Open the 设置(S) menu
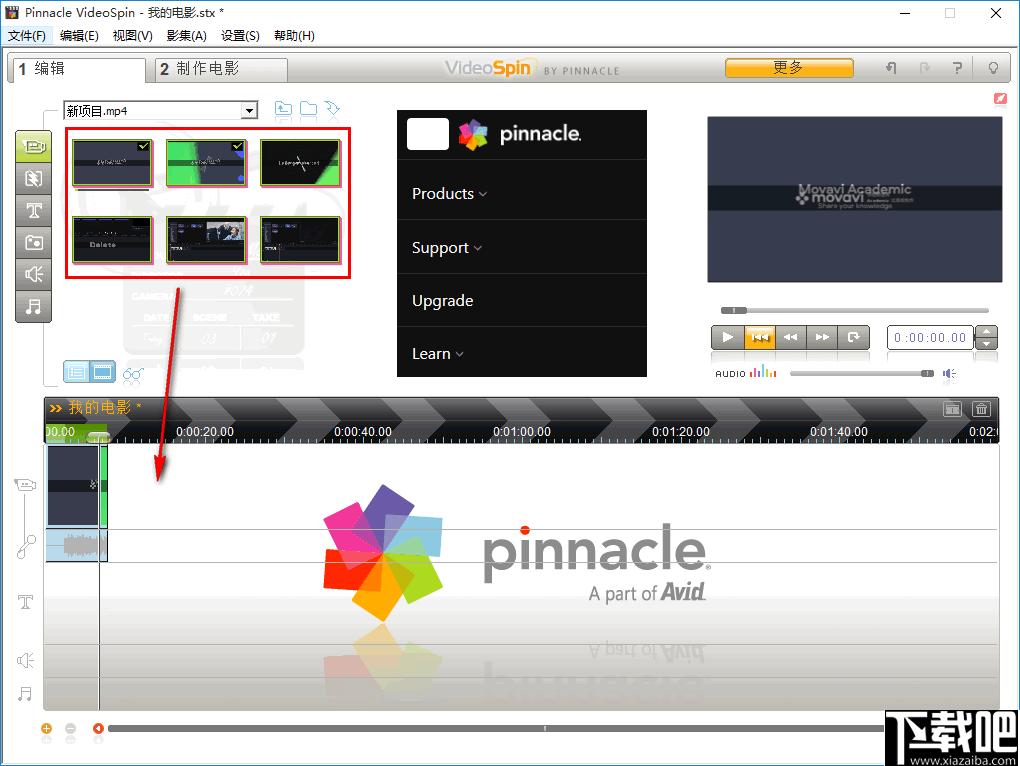1020x766 pixels. [240, 36]
